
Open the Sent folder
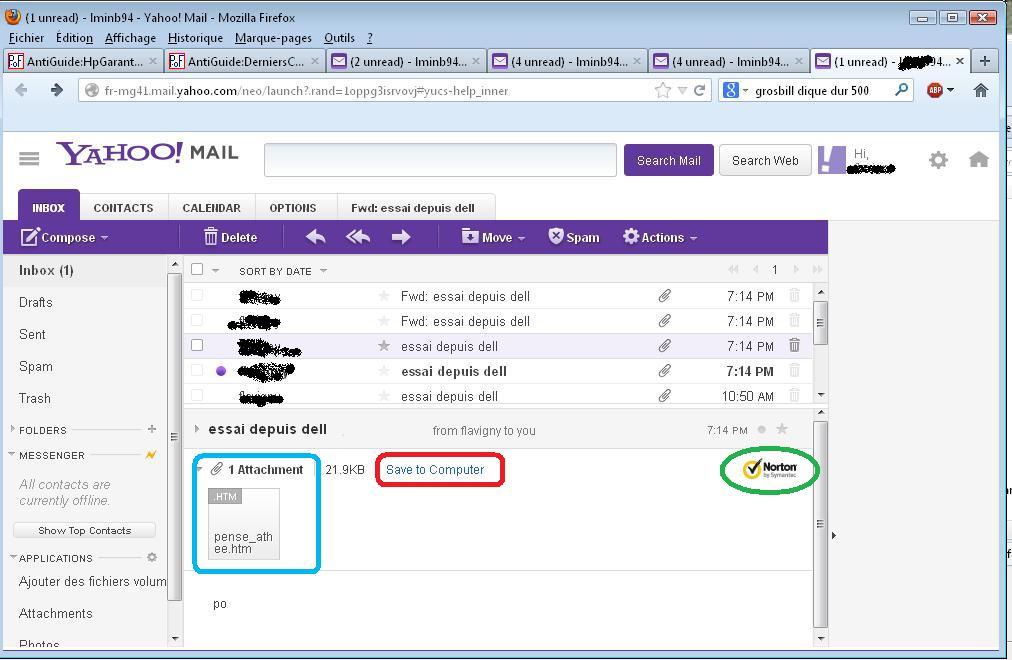click(x=32, y=334)
